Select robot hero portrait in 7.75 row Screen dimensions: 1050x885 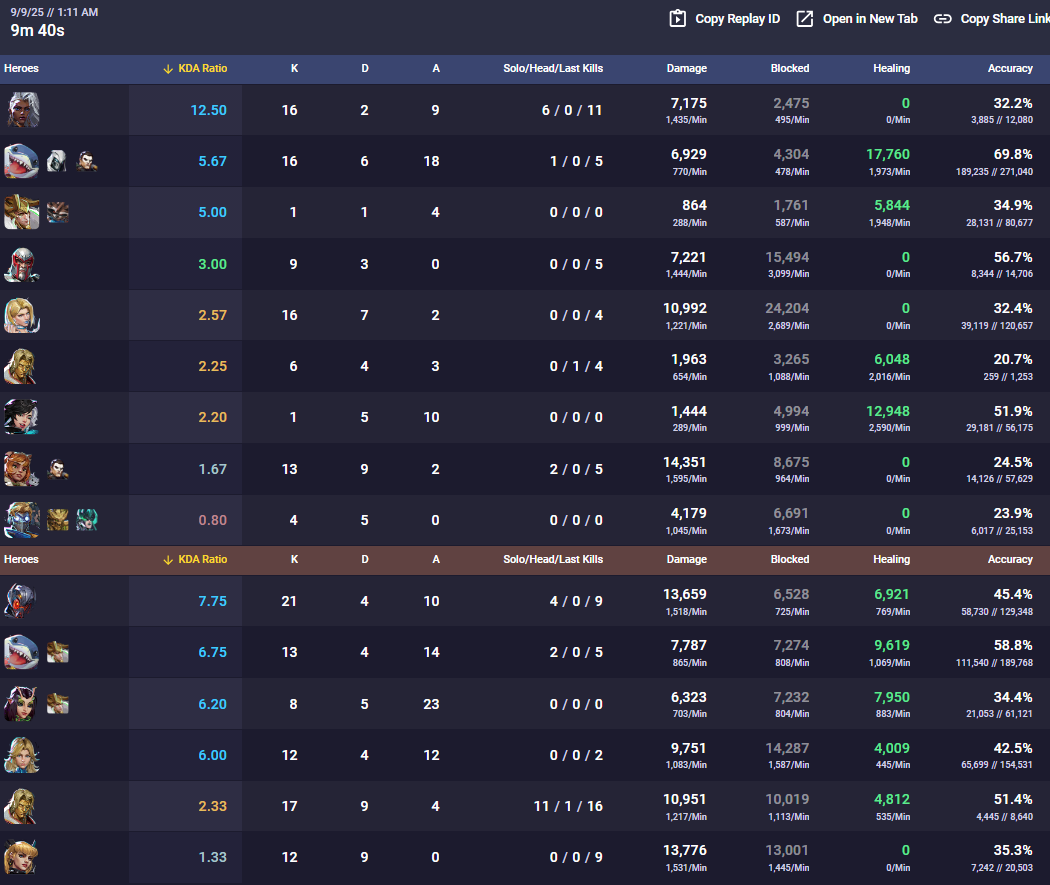pos(21,600)
